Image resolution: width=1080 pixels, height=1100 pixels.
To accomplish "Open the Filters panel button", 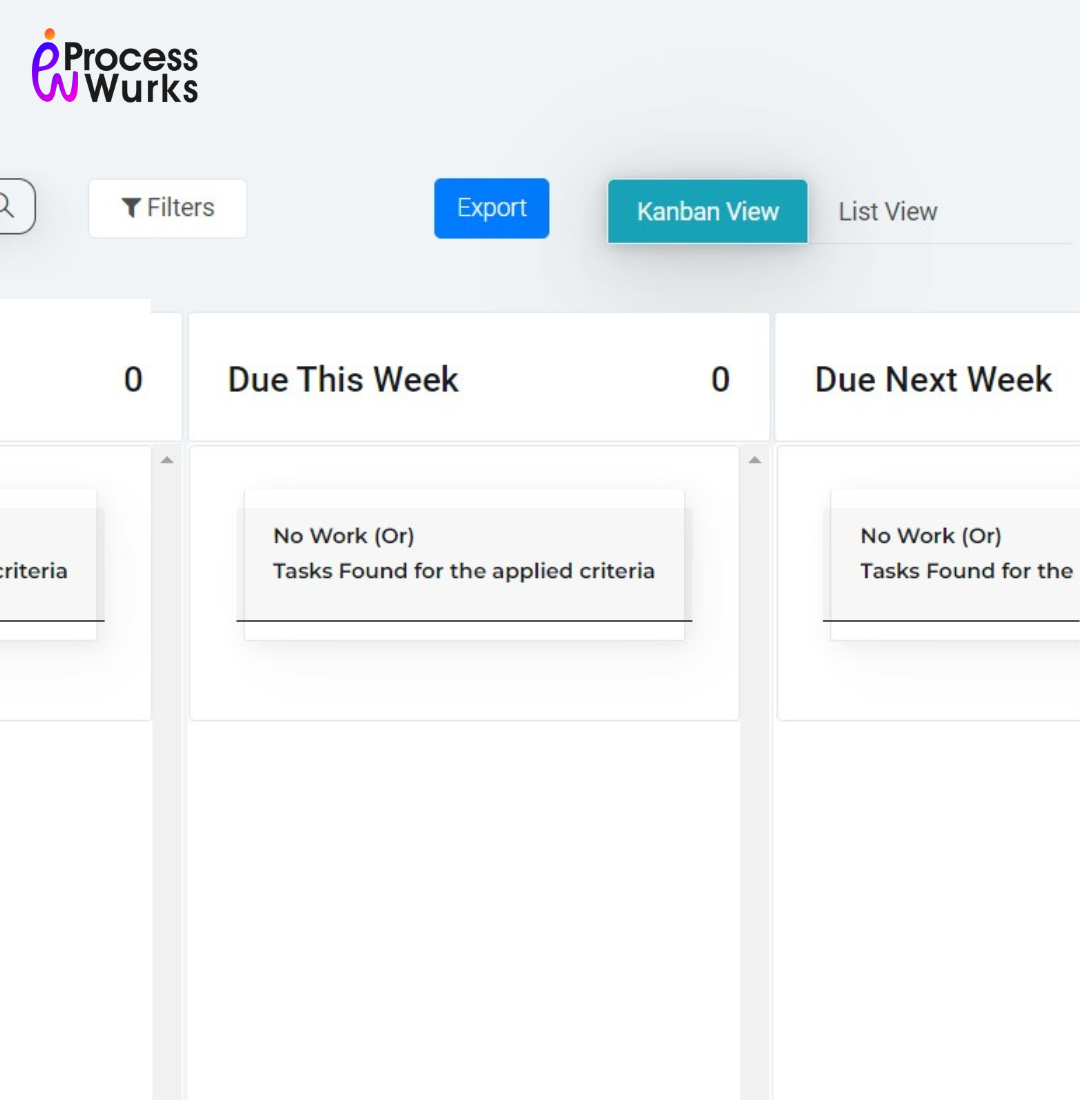I will click(167, 208).
